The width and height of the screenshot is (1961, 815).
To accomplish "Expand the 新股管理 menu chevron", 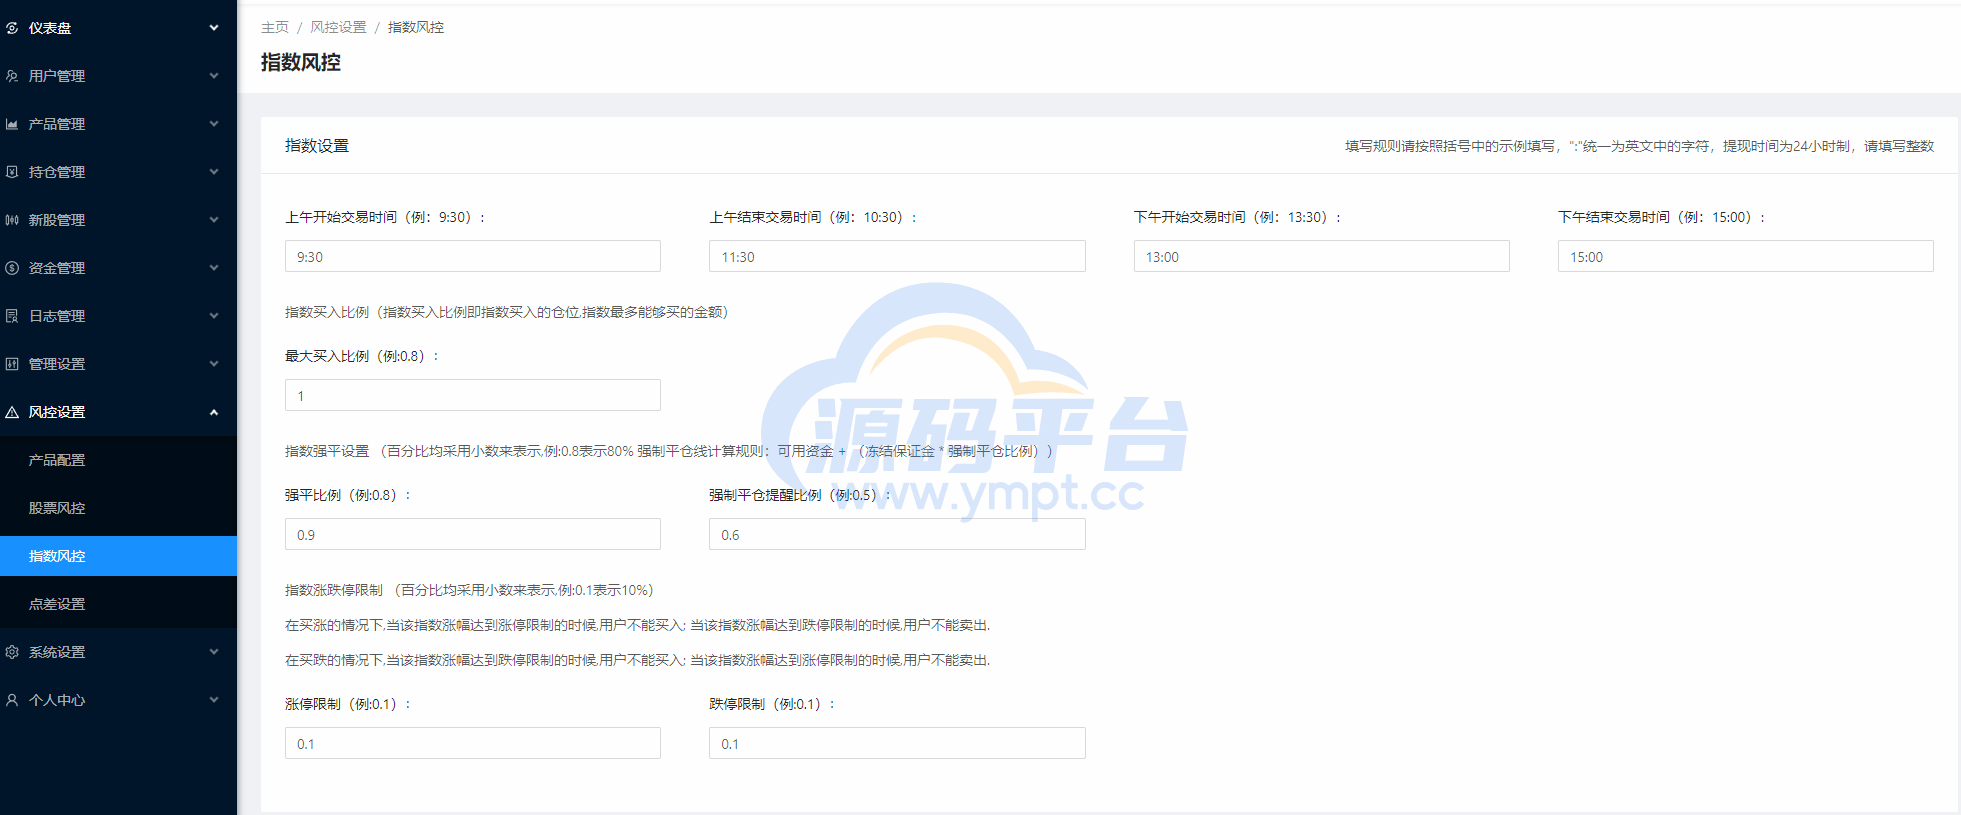I will coord(214,220).
